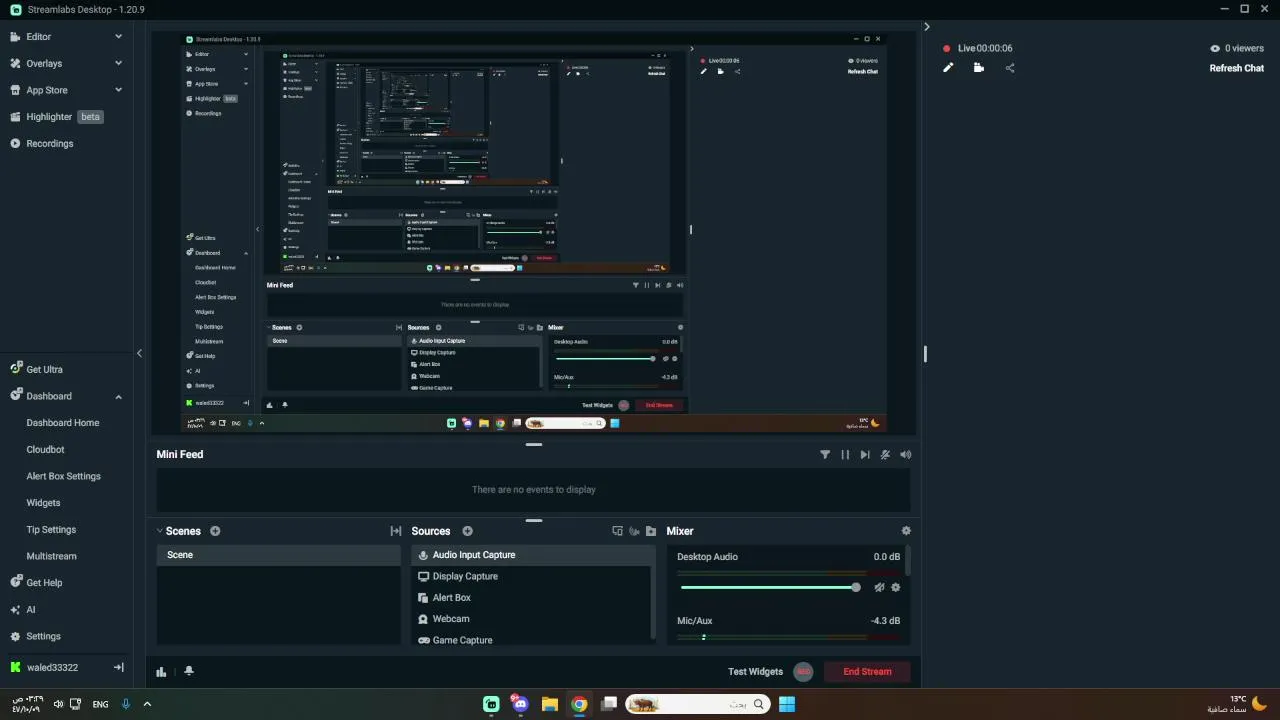
Task: Add a source folder icon
Action: click(651, 531)
